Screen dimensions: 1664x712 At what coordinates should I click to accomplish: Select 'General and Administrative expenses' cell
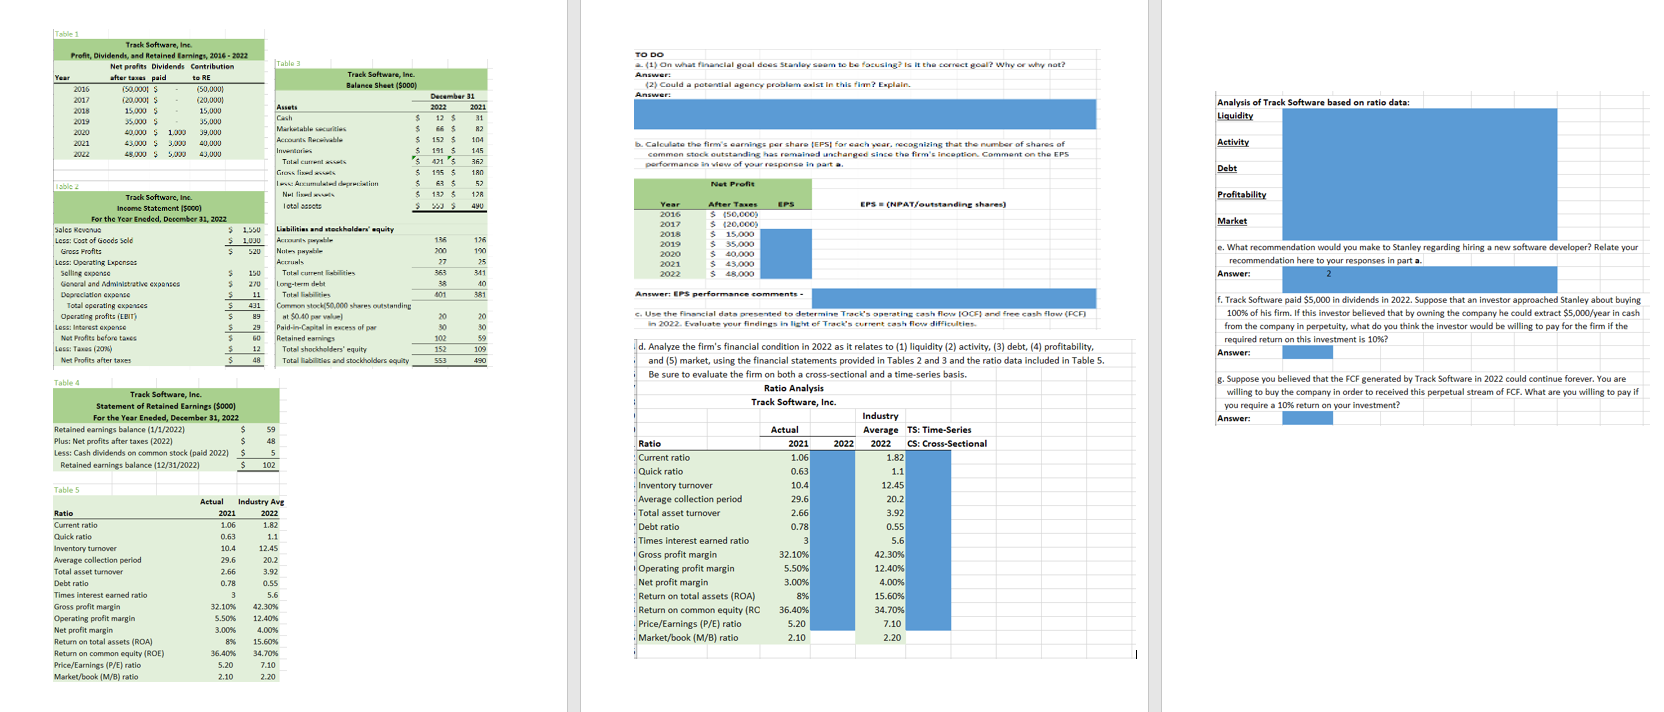pos(120,284)
